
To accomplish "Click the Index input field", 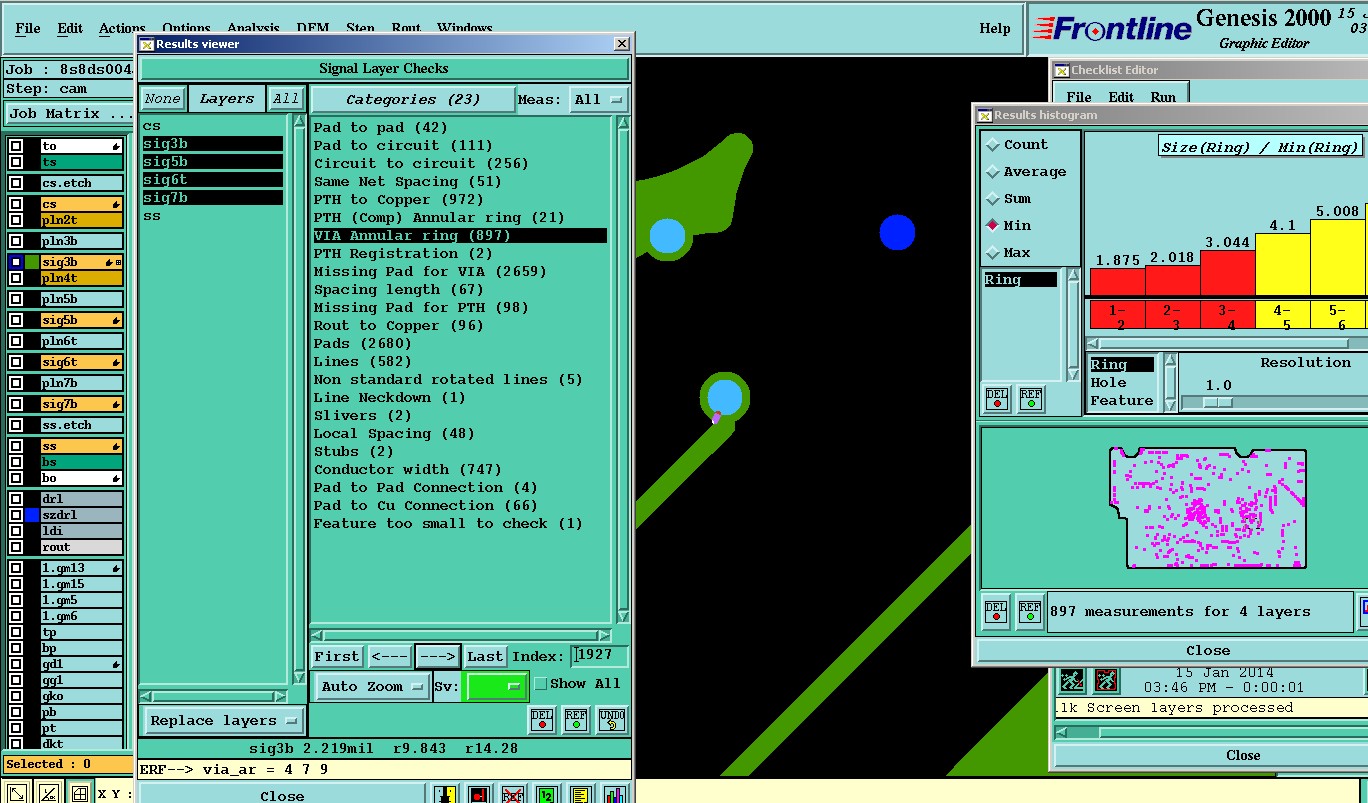I will pyautogui.click(x=600, y=656).
